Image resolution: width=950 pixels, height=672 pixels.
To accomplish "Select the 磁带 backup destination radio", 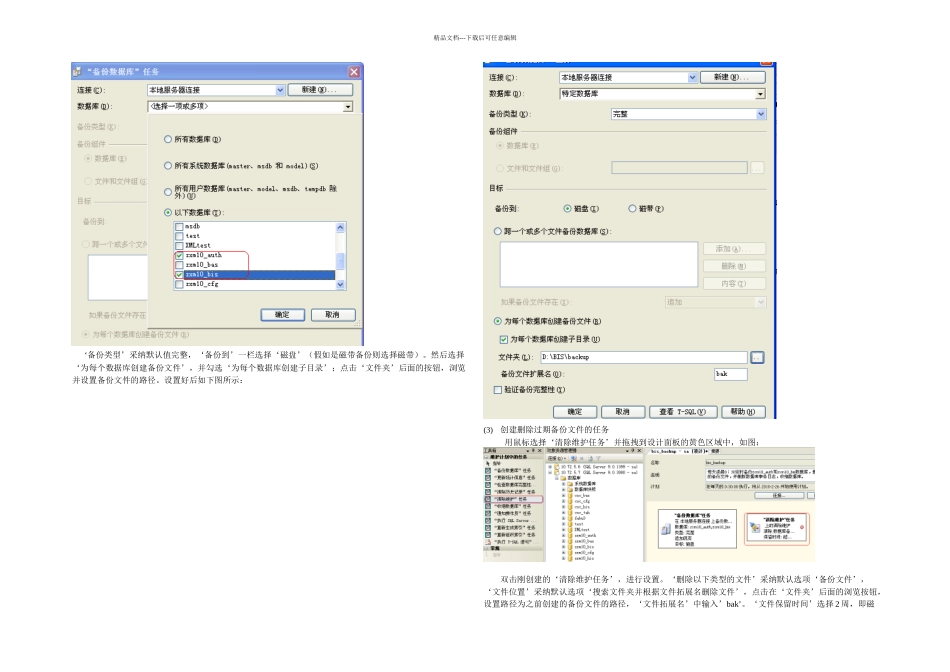I will point(633,208).
